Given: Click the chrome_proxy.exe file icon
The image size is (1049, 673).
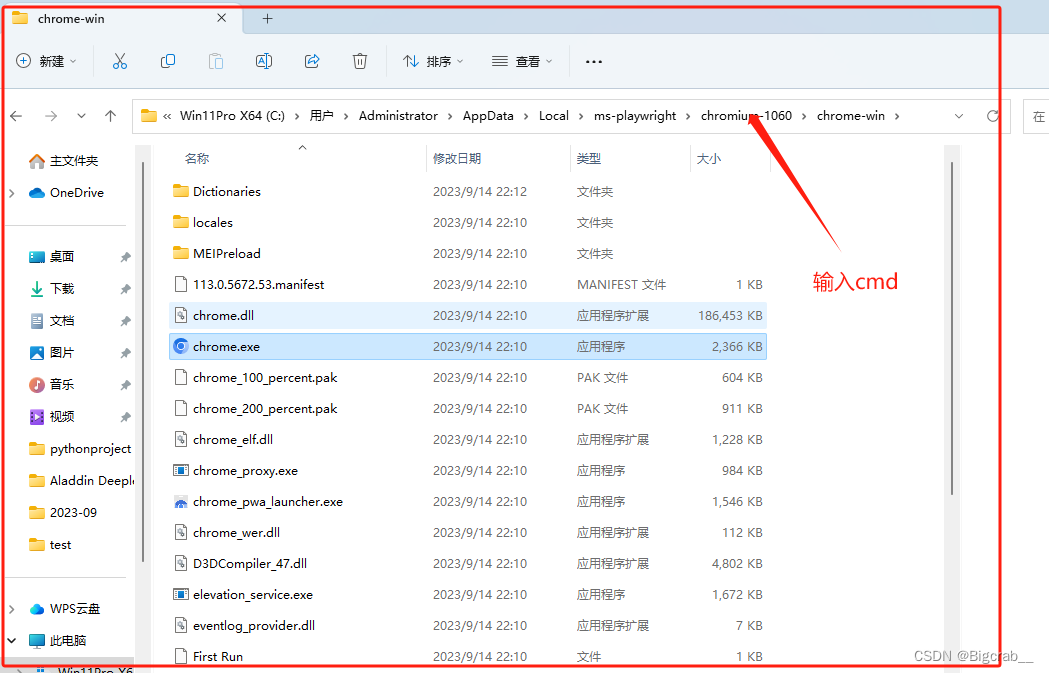Looking at the screenshot, I should [181, 470].
